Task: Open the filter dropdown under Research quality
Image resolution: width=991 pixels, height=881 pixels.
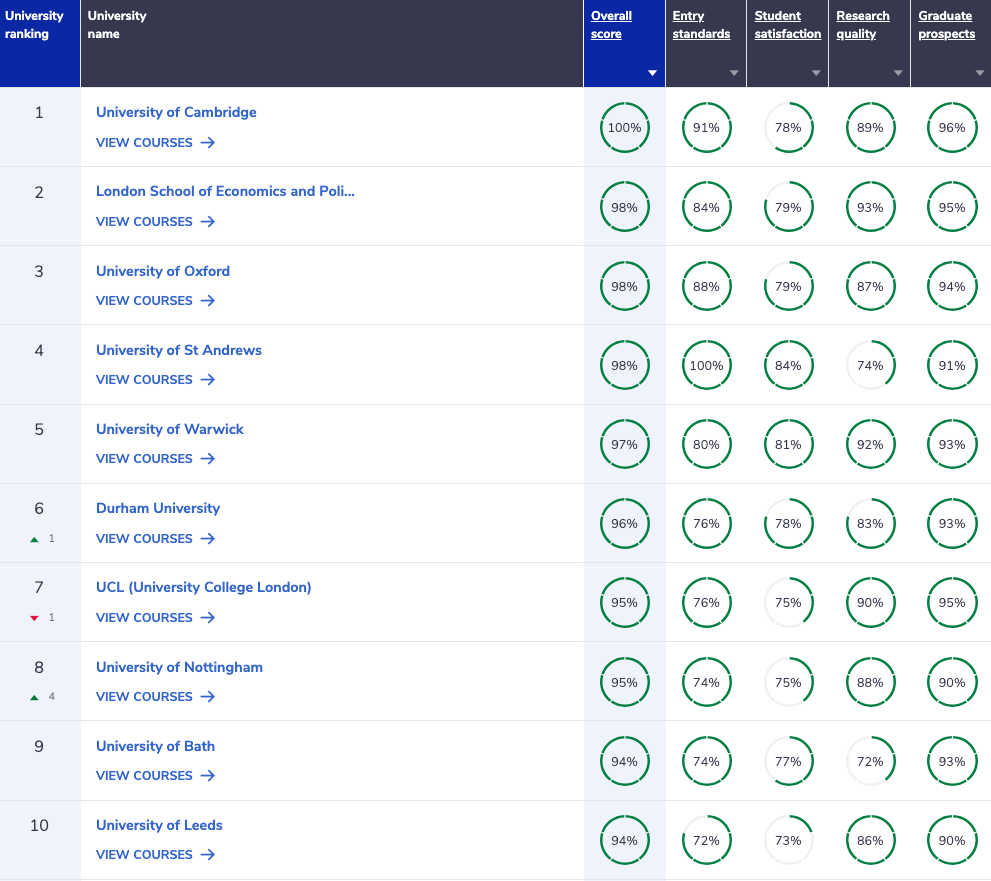Action: tap(898, 72)
